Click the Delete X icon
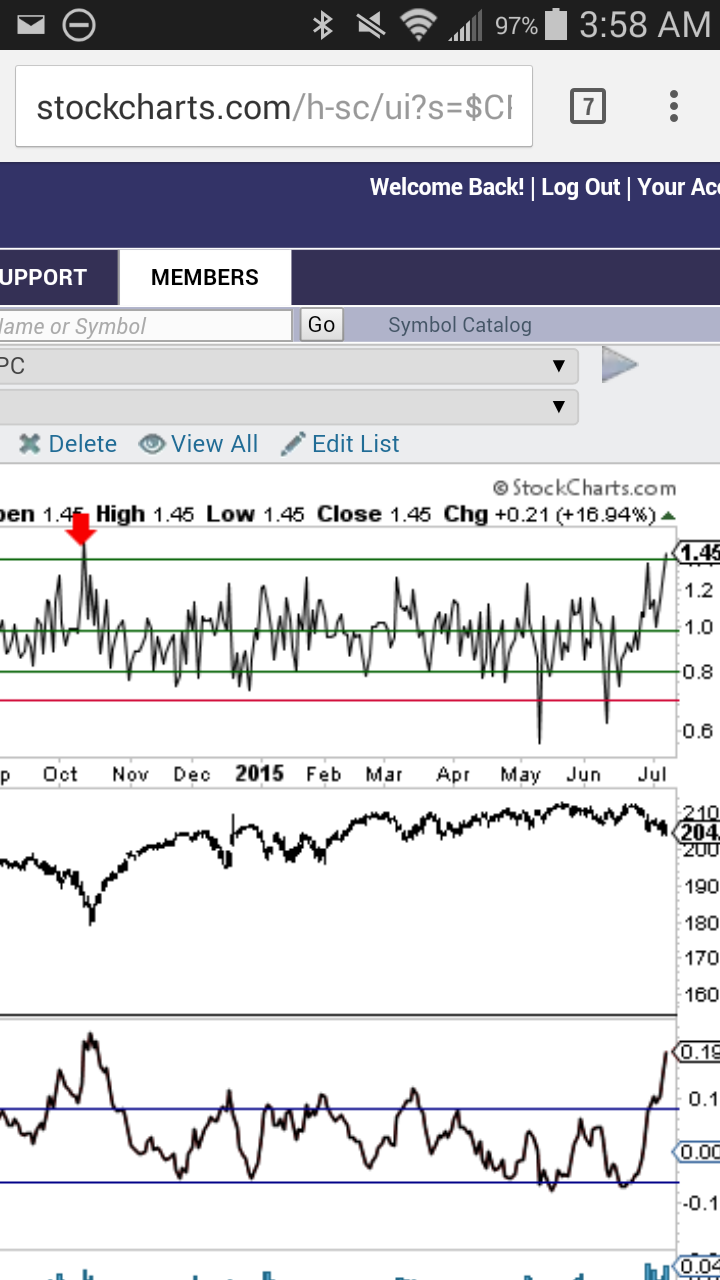Screen dimensions: 720x1280 30,444
